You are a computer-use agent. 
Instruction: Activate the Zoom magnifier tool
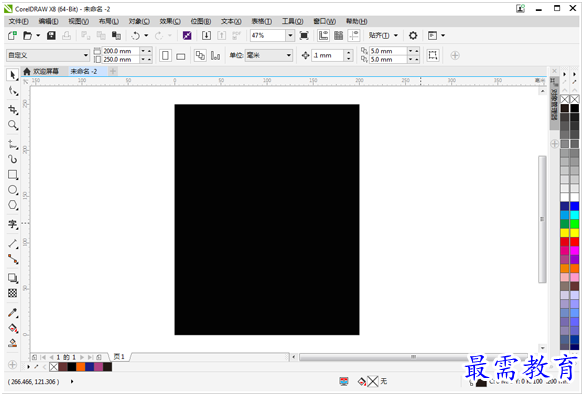point(13,125)
